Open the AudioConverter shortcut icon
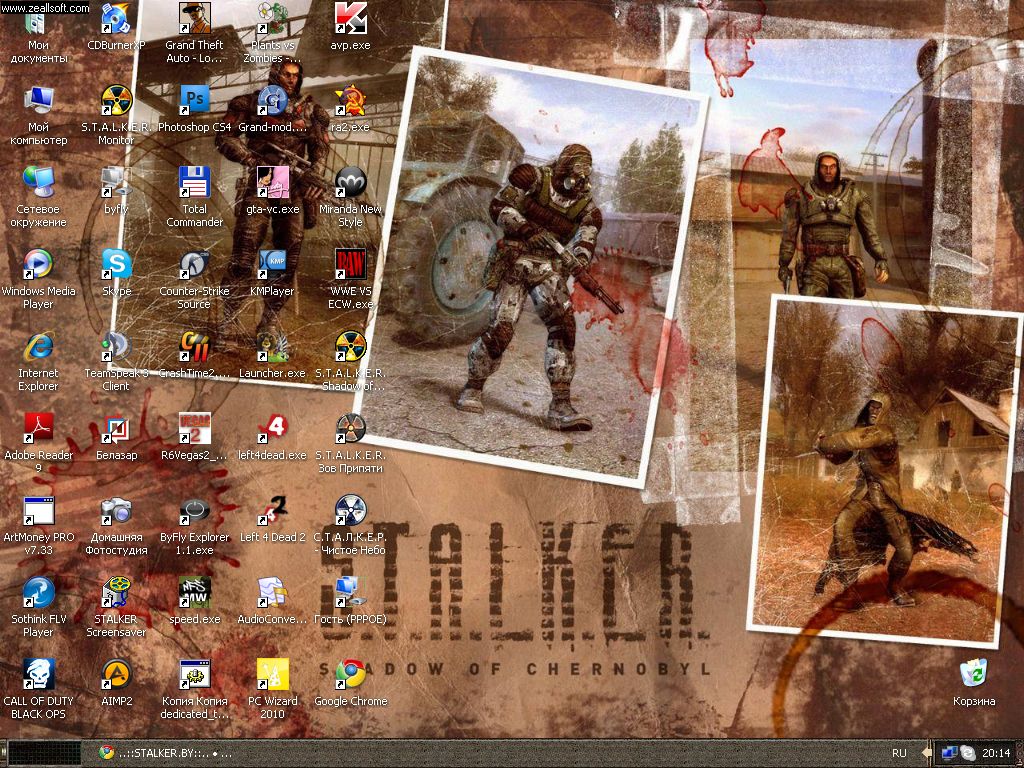The image size is (1024, 768). pyautogui.click(x=272, y=592)
